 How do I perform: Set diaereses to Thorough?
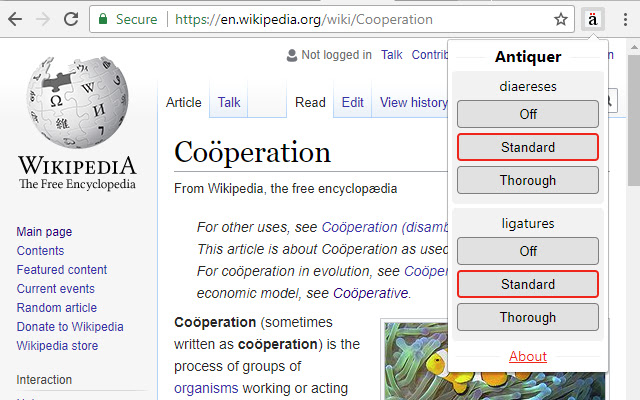tap(528, 180)
